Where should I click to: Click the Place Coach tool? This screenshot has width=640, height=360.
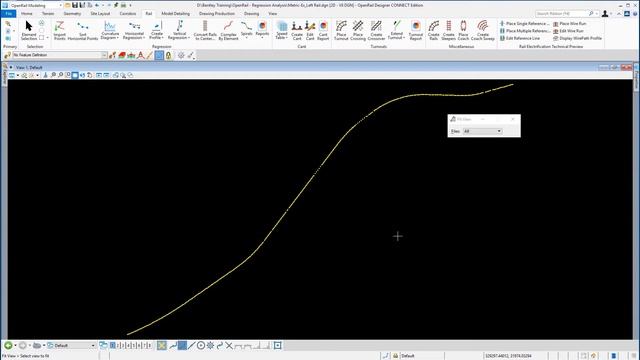click(463, 31)
